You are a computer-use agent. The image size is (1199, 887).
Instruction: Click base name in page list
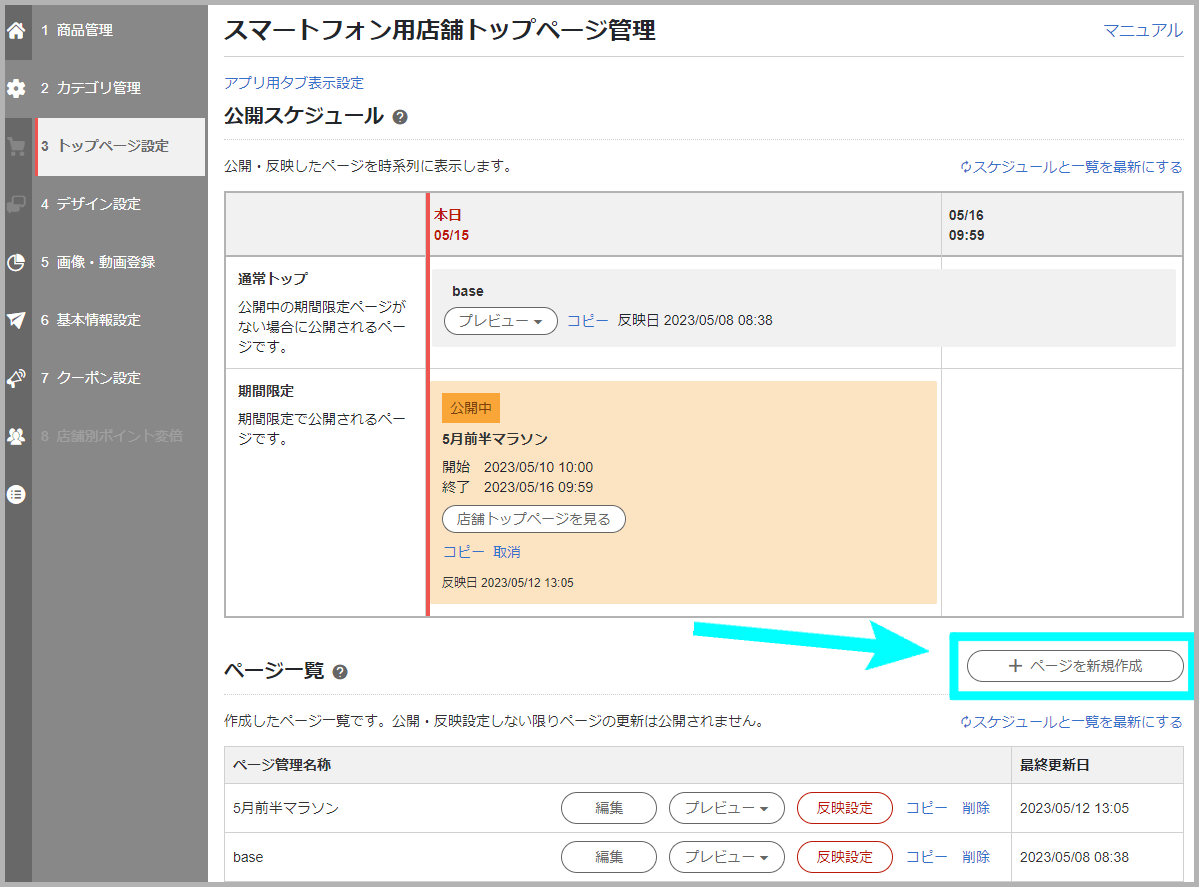[x=248, y=857]
